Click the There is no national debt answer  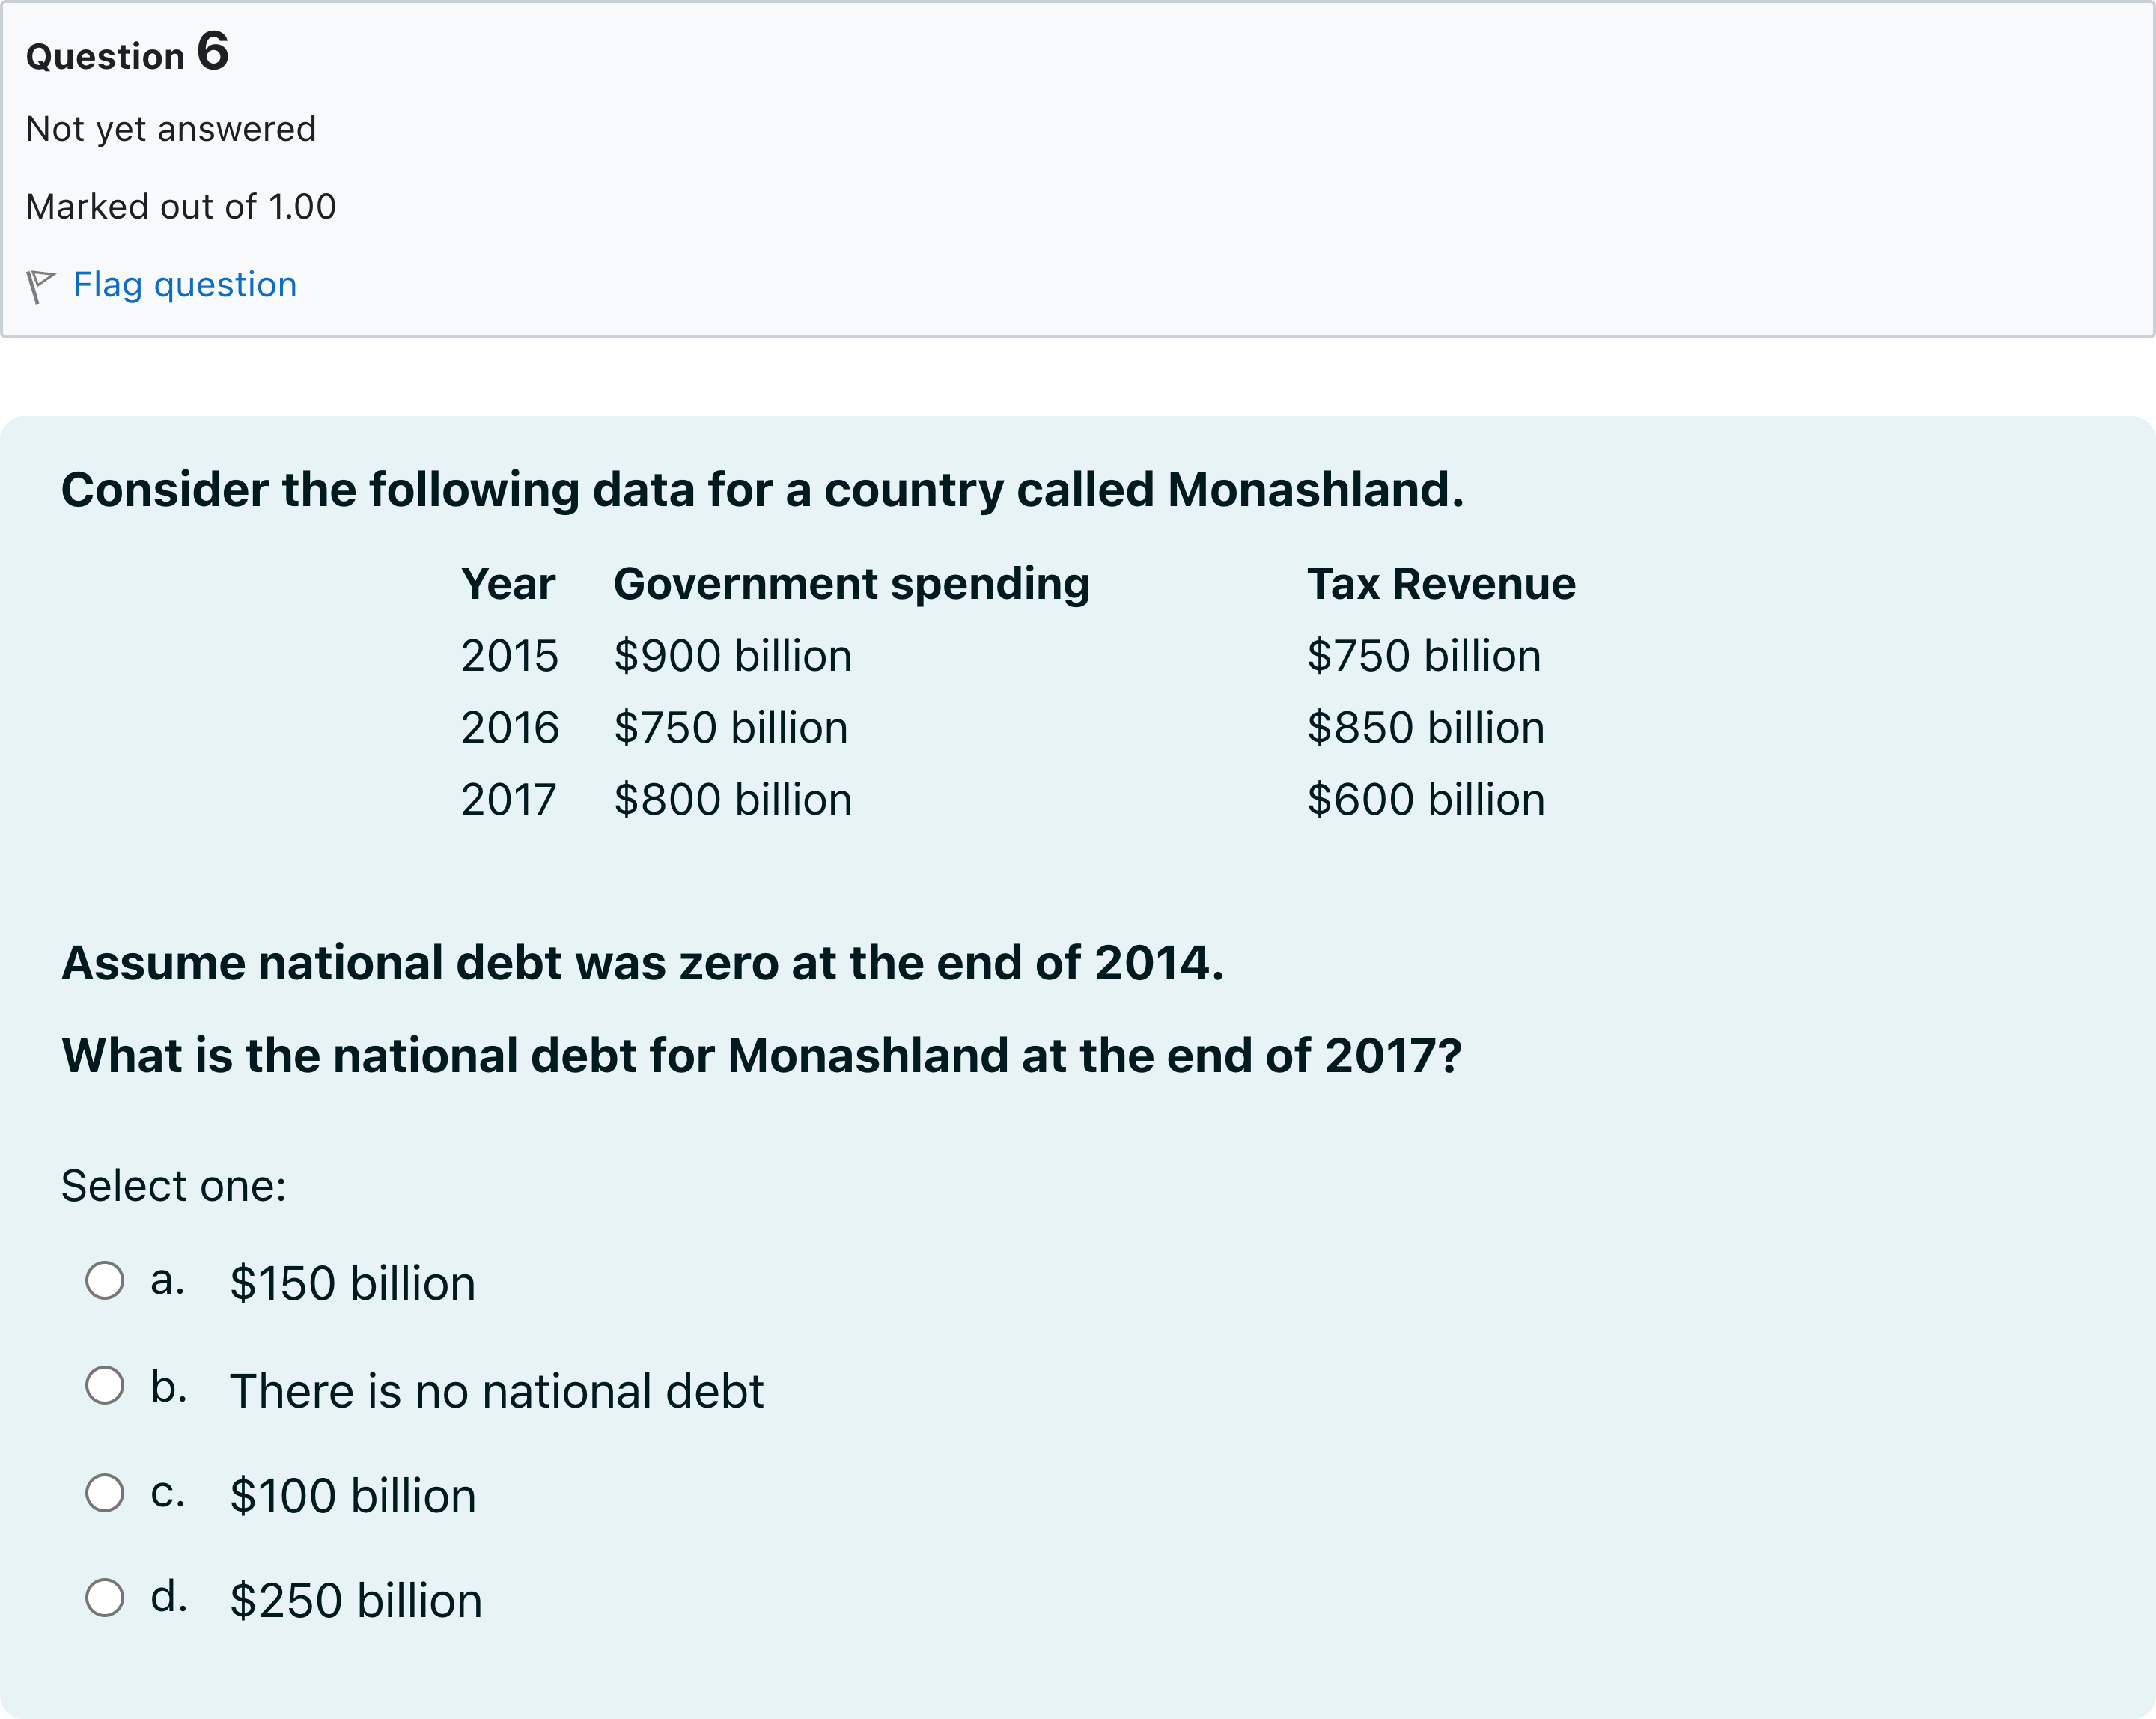click(497, 1391)
